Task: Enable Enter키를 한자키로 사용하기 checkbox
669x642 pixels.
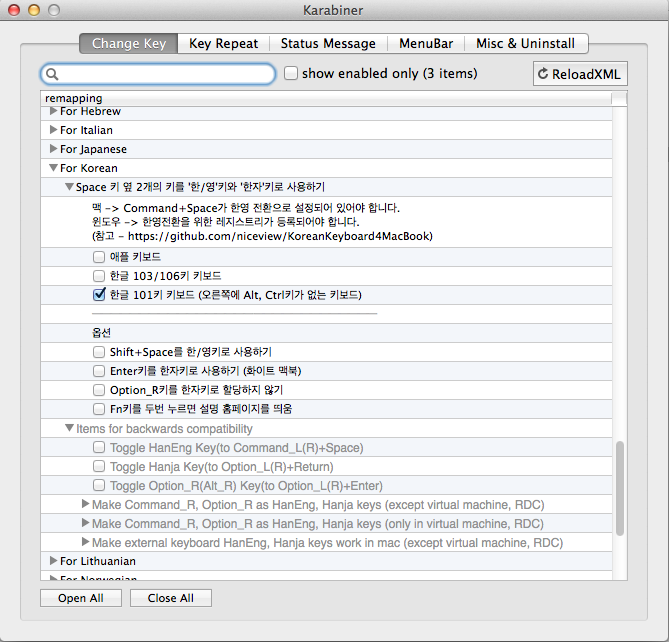Action: [99, 371]
